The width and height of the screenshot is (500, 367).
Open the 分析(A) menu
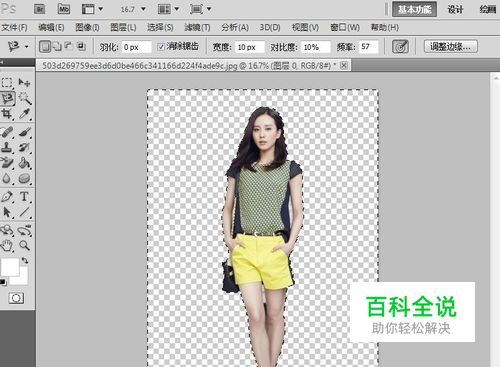[235, 27]
